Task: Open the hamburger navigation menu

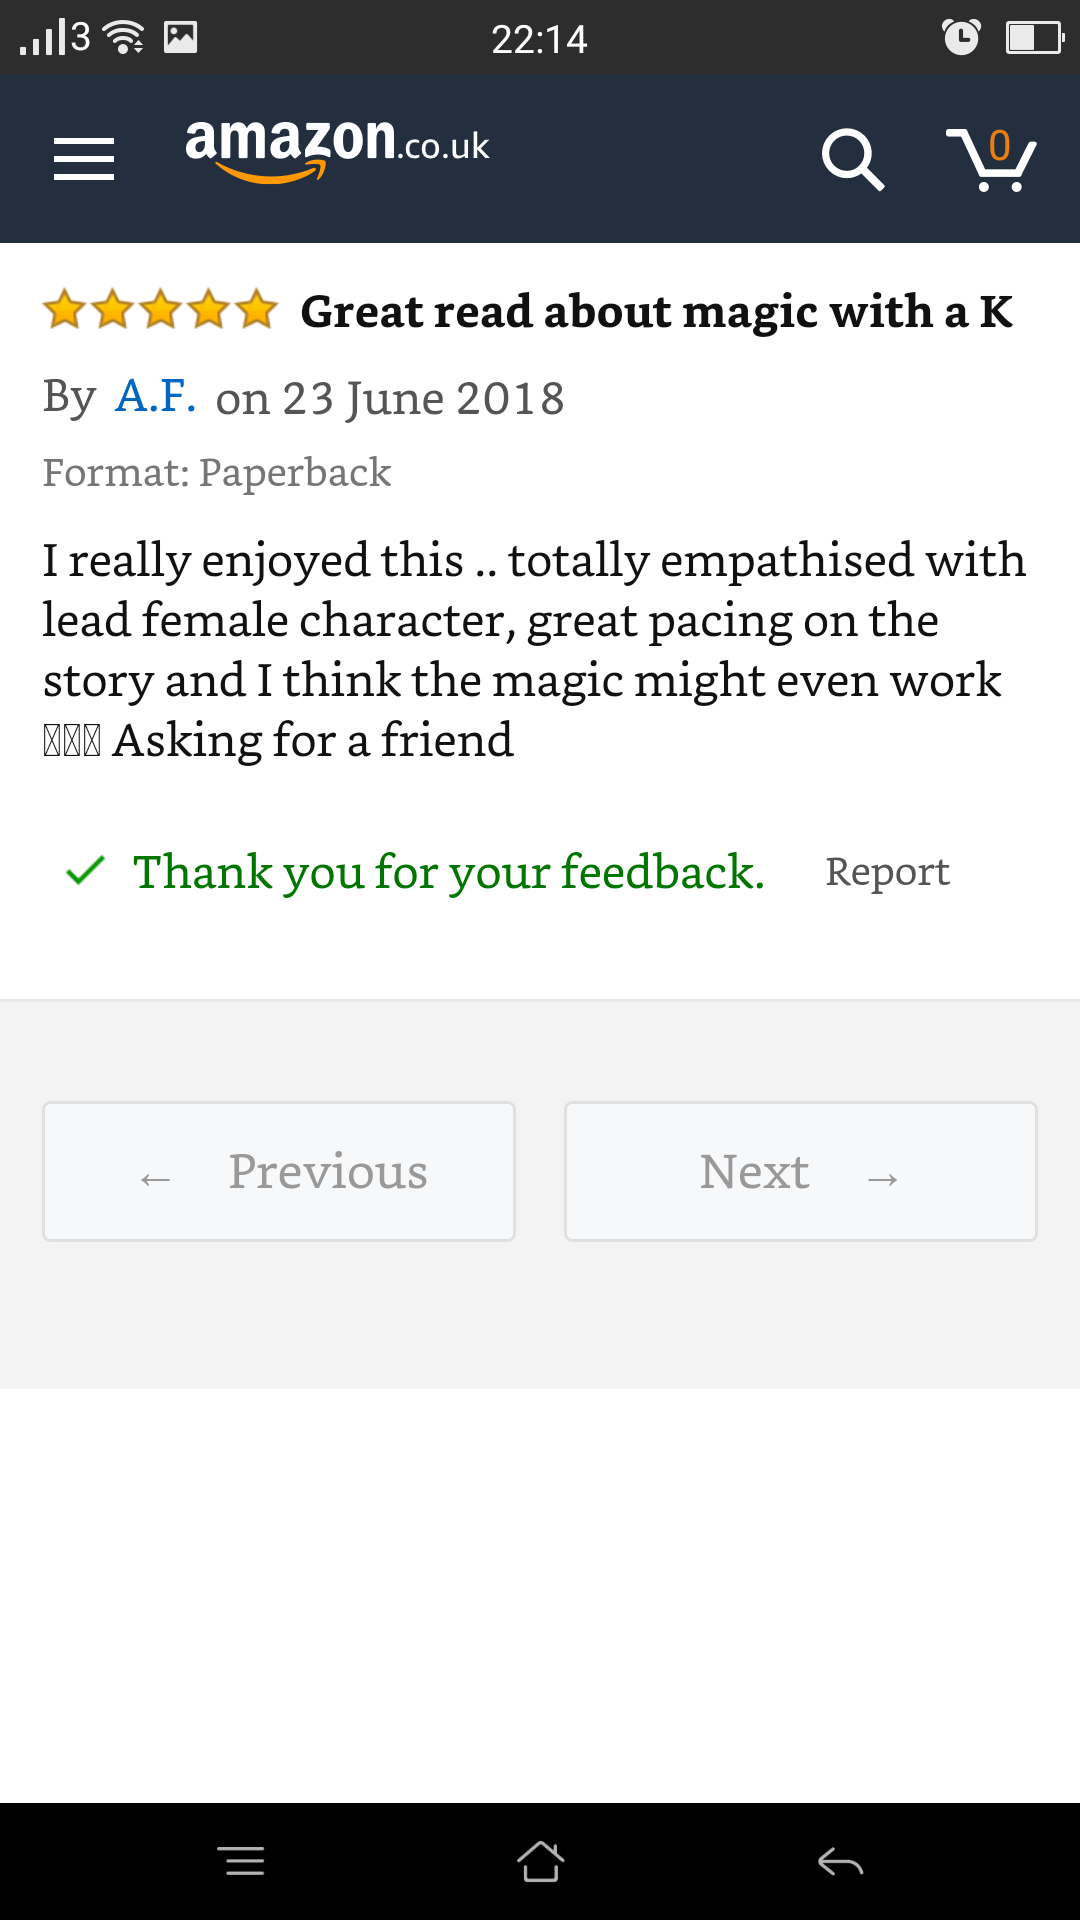Action: pos(84,159)
